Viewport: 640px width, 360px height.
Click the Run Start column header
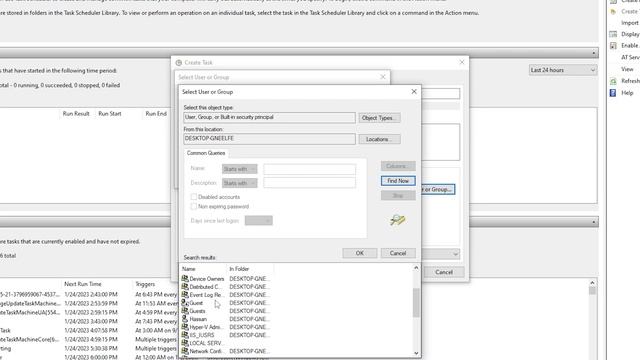tap(110, 113)
